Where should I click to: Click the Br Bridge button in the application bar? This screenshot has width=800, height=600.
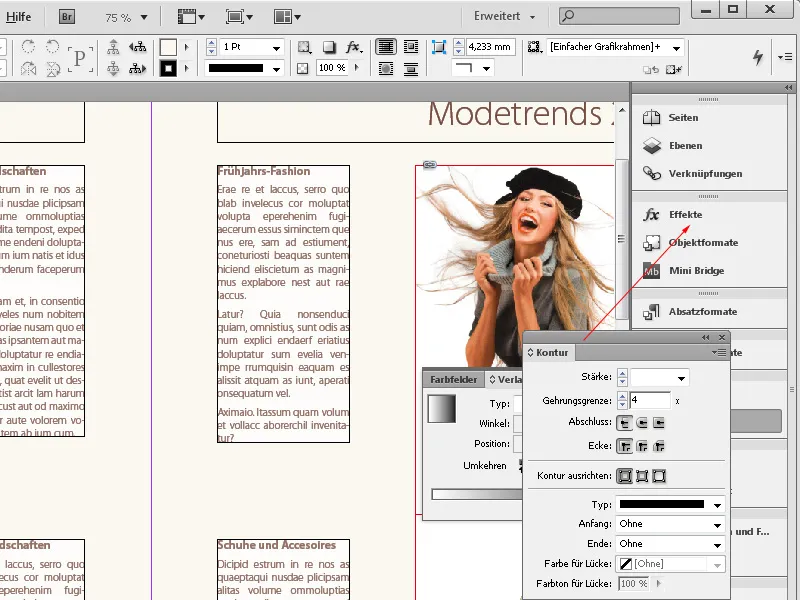[x=66, y=16]
